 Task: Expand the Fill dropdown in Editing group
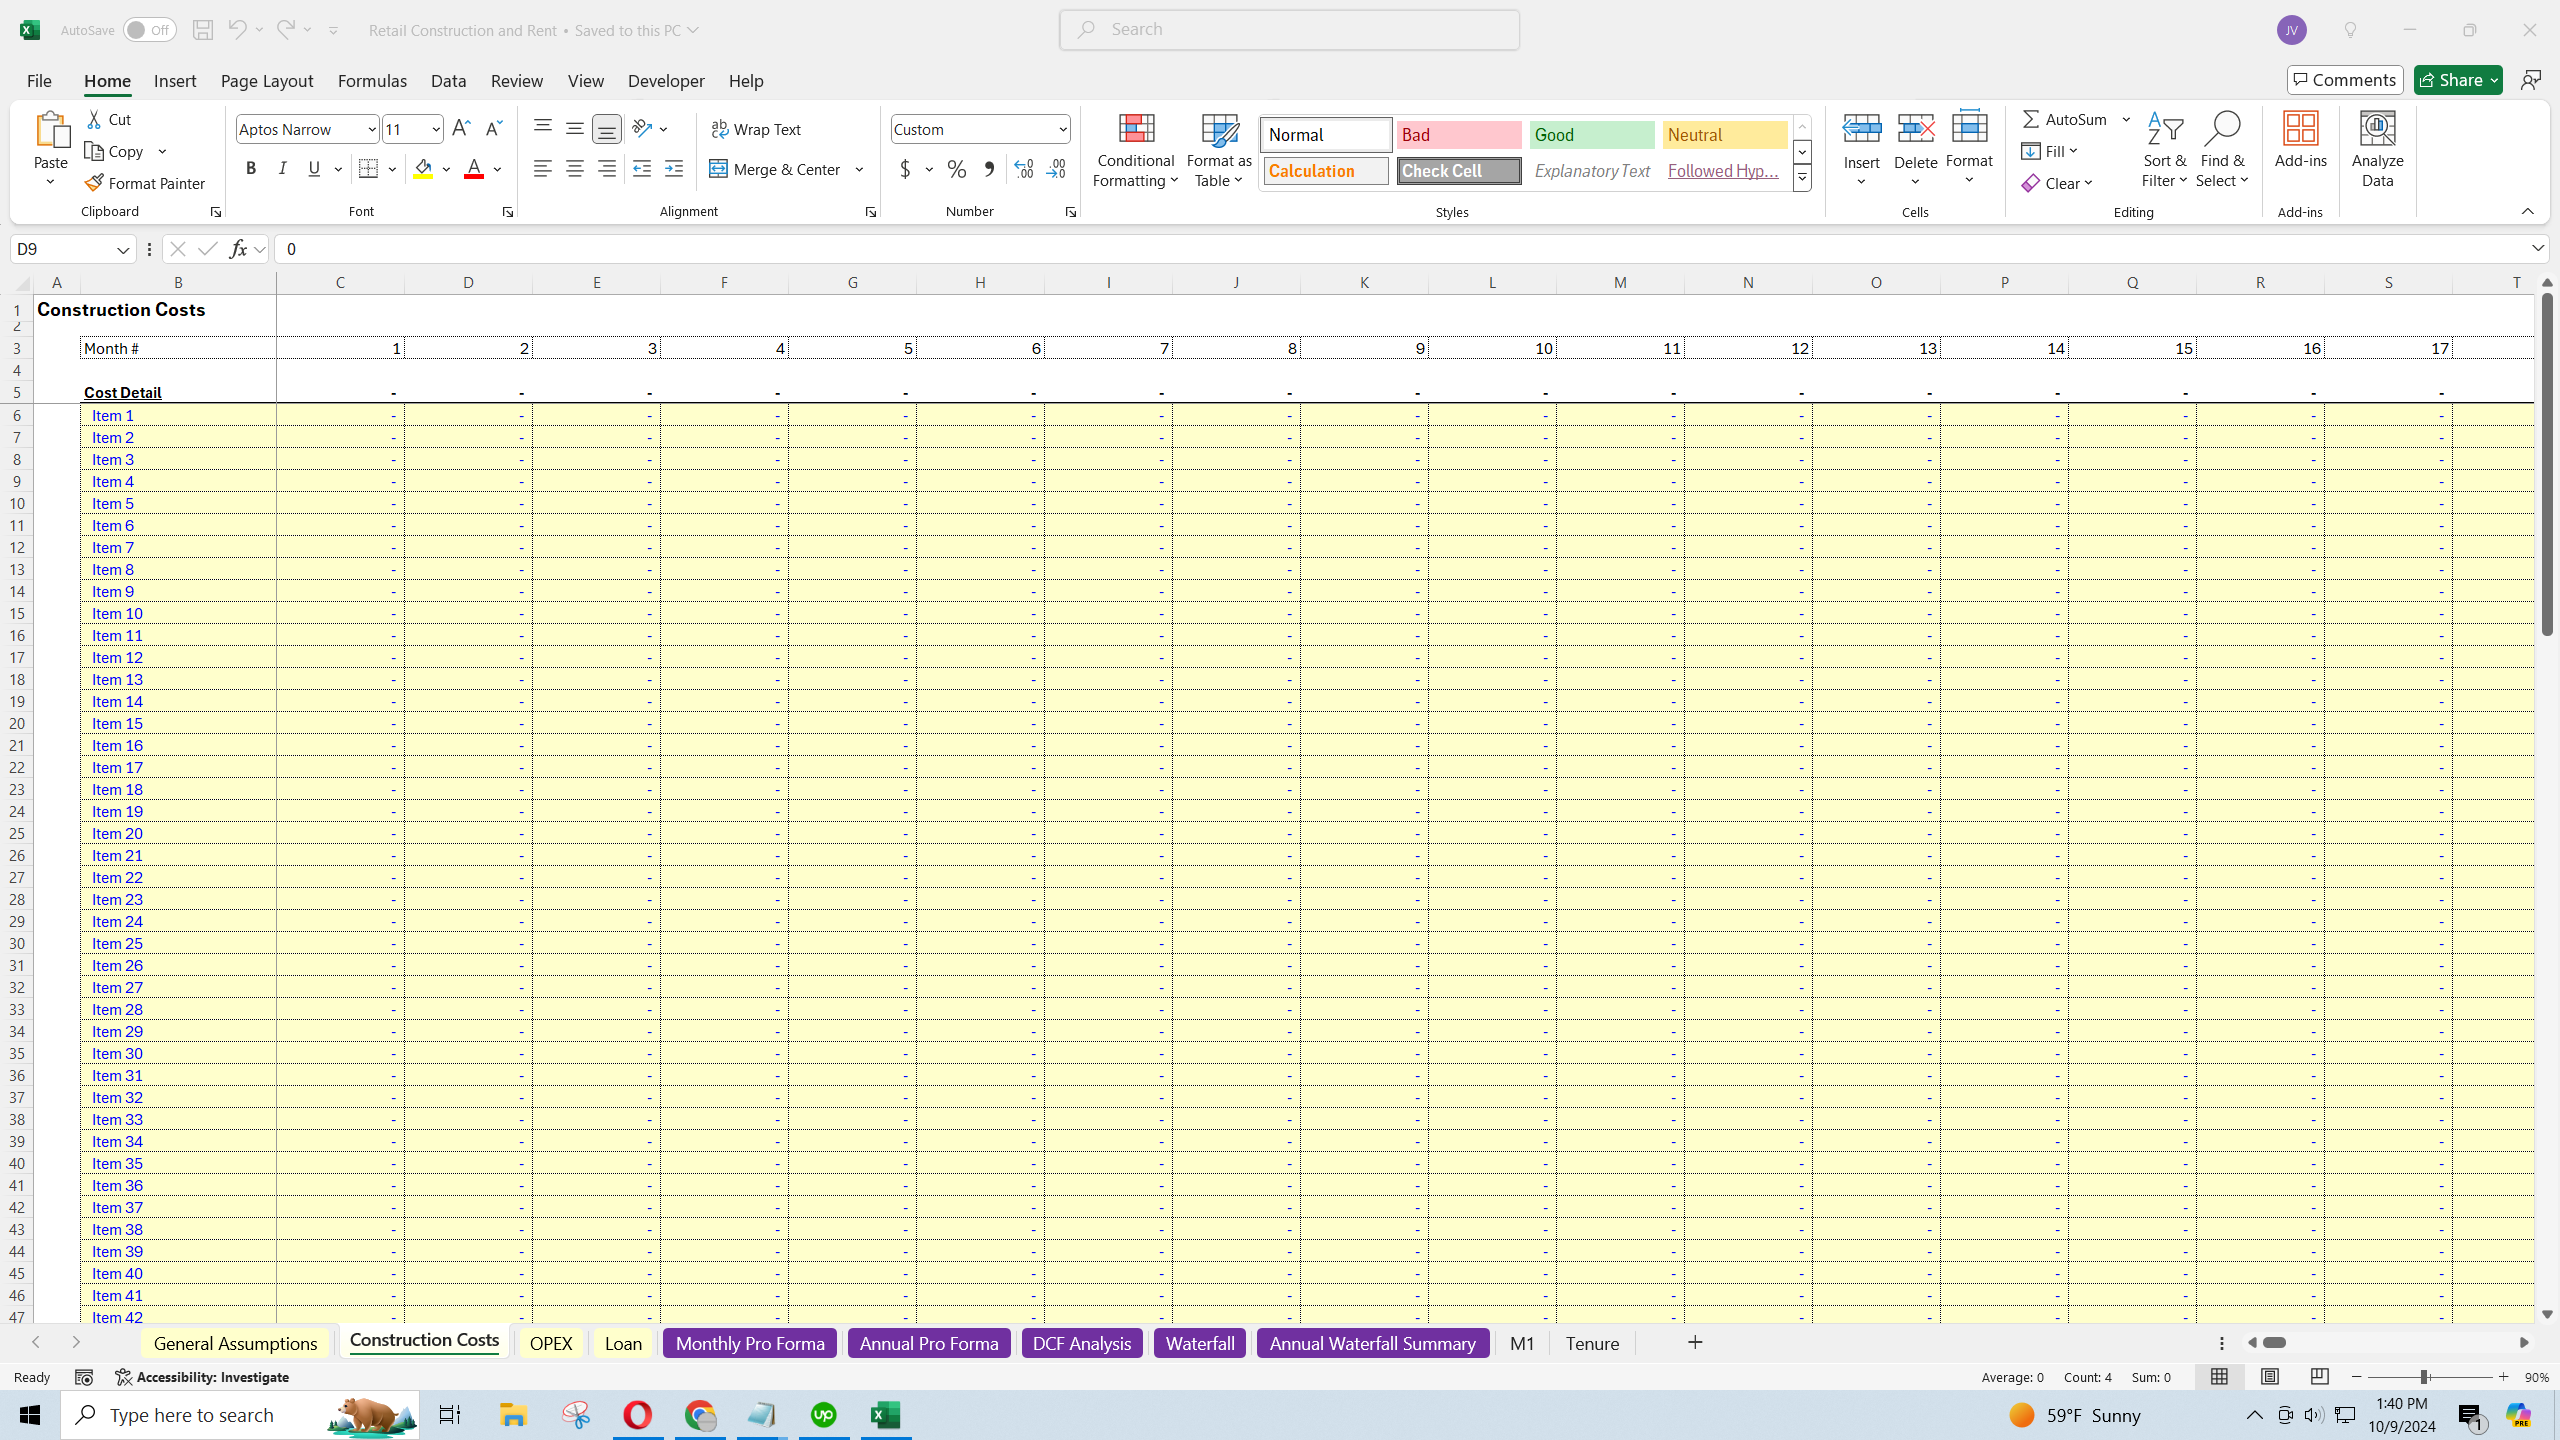pos(2073,152)
